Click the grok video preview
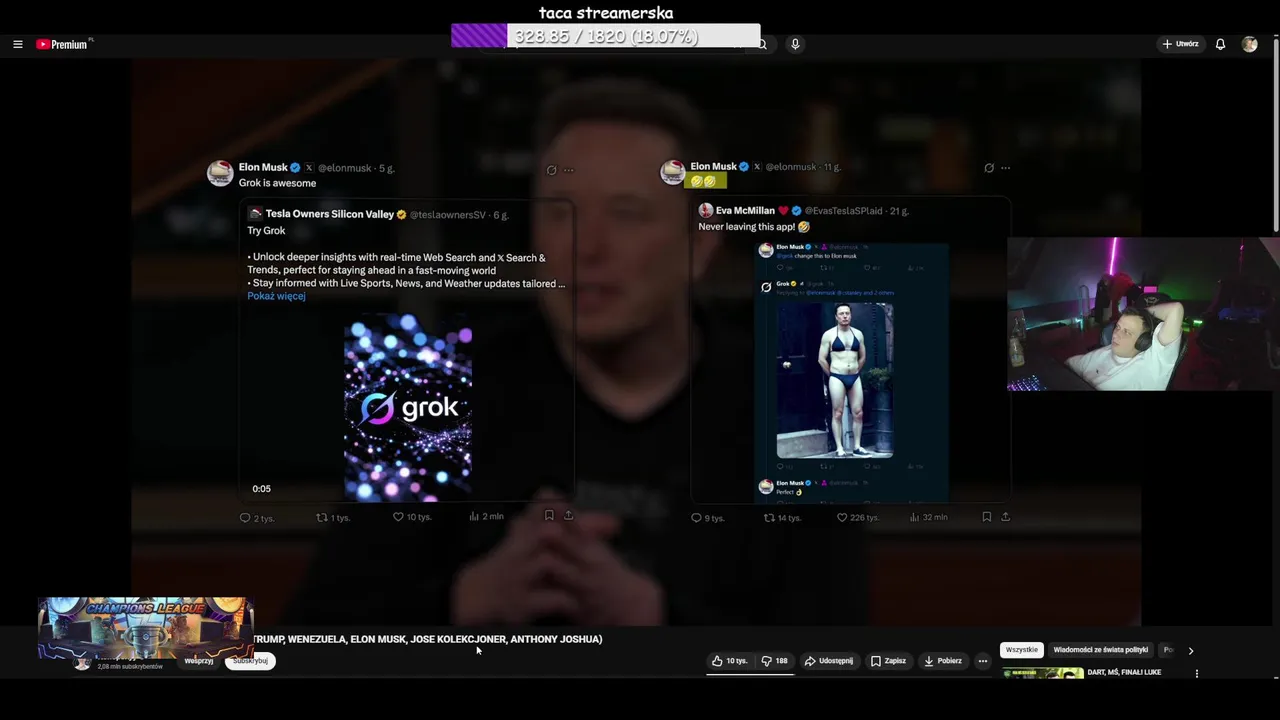Image resolution: width=1280 pixels, height=720 pixels. tap(408, 407)
